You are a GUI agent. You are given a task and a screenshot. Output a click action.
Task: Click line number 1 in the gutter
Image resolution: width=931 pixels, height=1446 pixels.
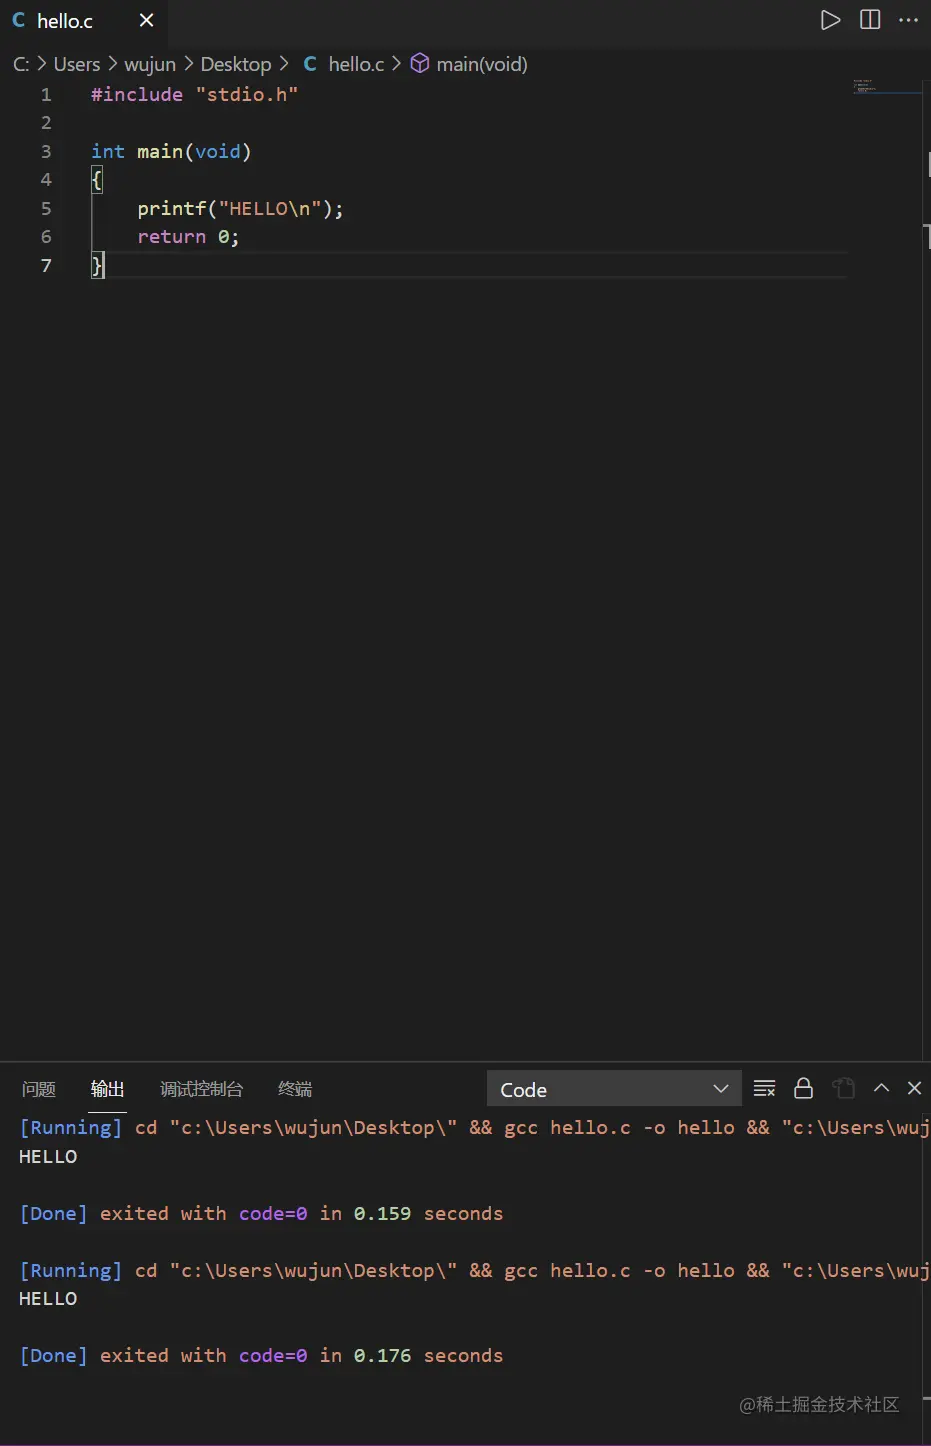46,95
